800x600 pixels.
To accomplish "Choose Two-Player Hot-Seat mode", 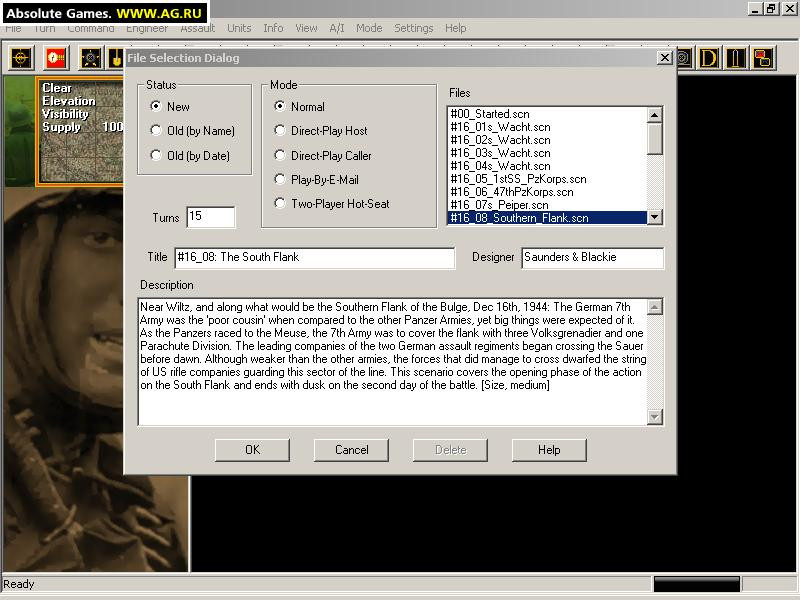I will 332,204.
